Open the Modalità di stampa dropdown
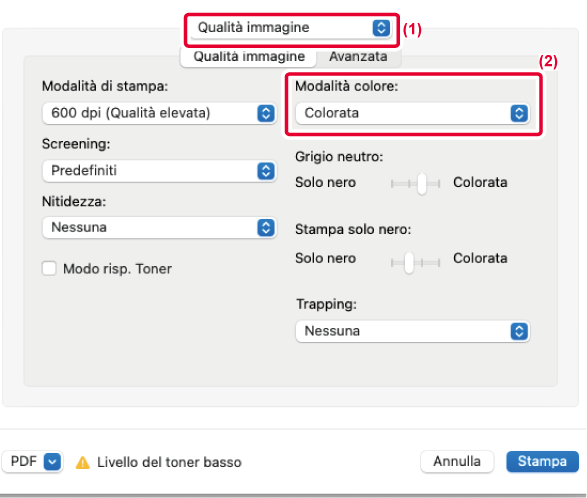Viewport: 587px width, 498px height. 159,113
